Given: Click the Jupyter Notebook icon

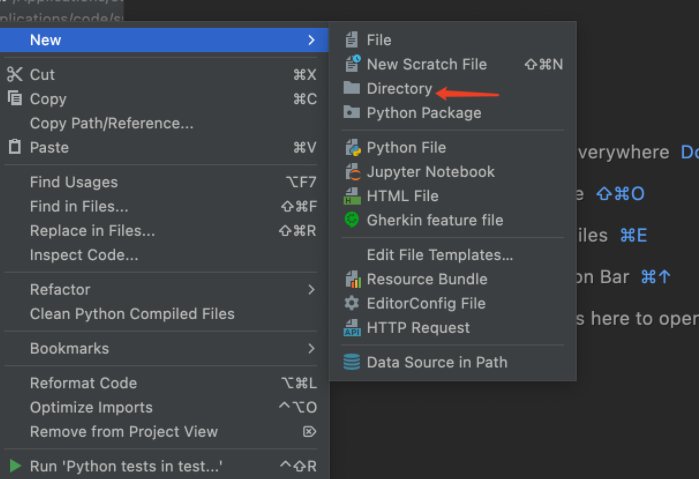Looking at the screenshot, I should pos(352,172).
